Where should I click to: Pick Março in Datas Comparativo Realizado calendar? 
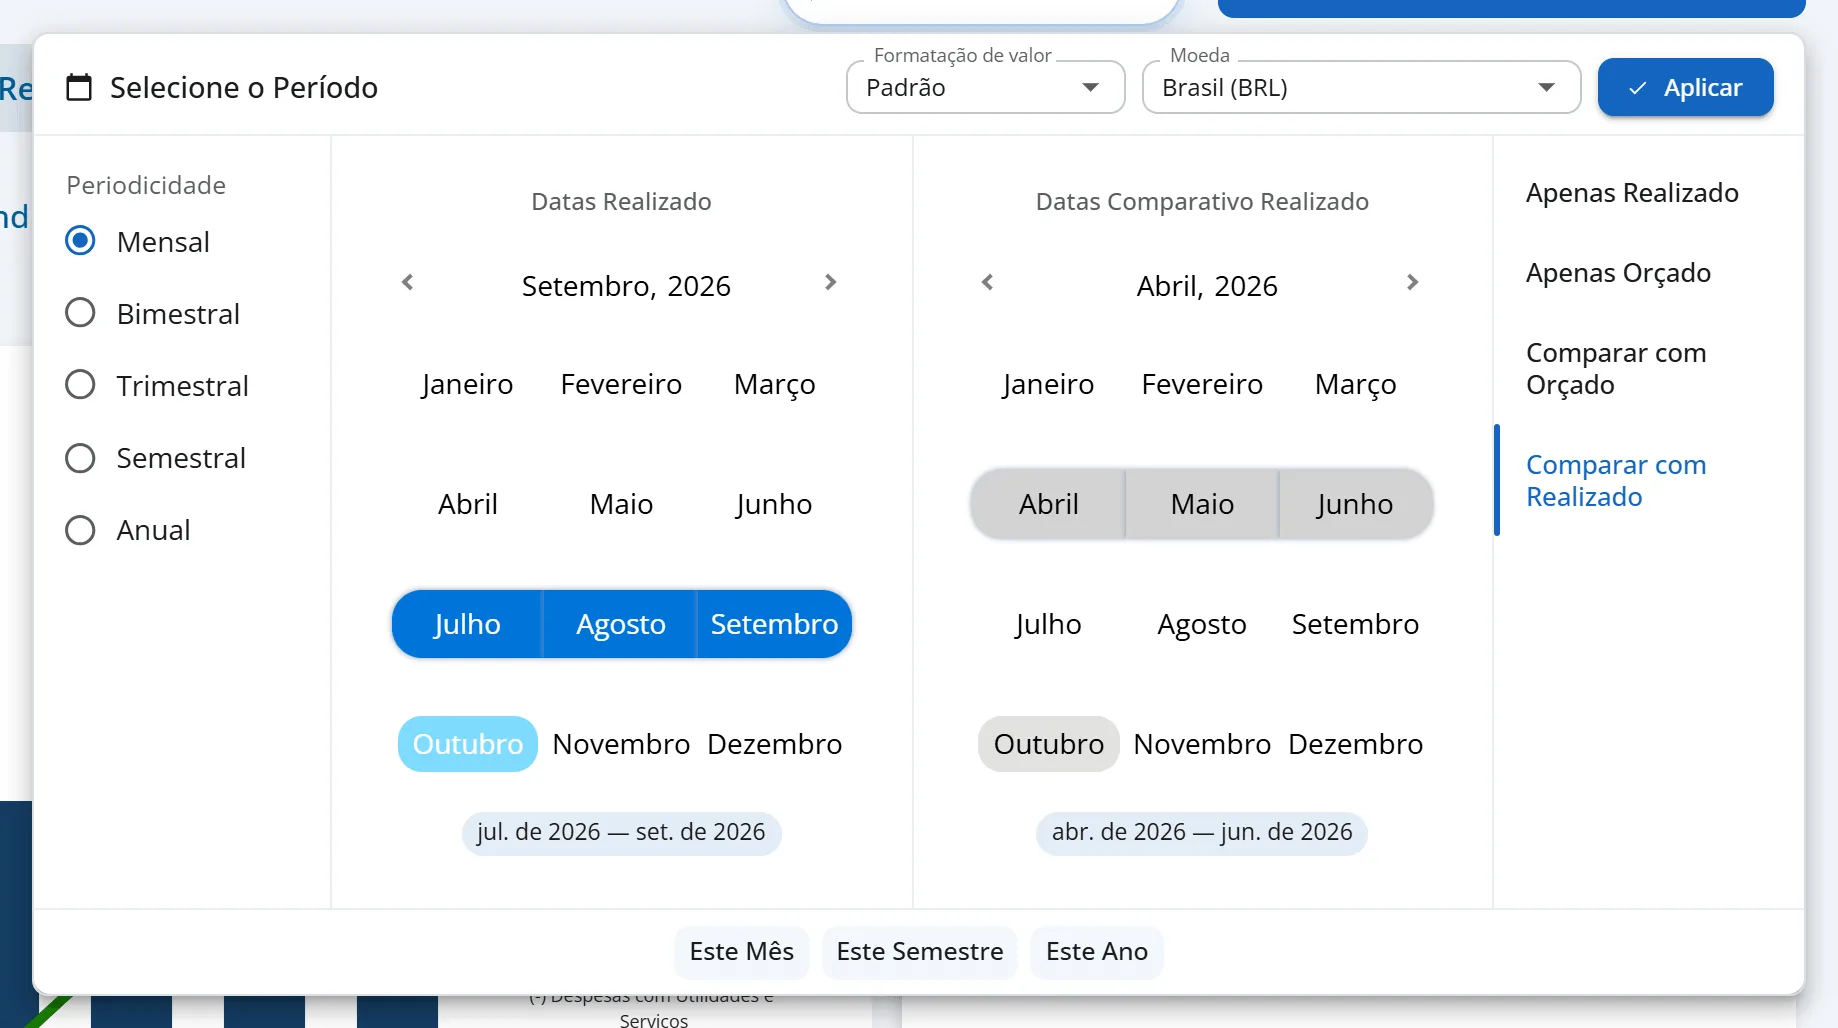(x=1356, y=384)
